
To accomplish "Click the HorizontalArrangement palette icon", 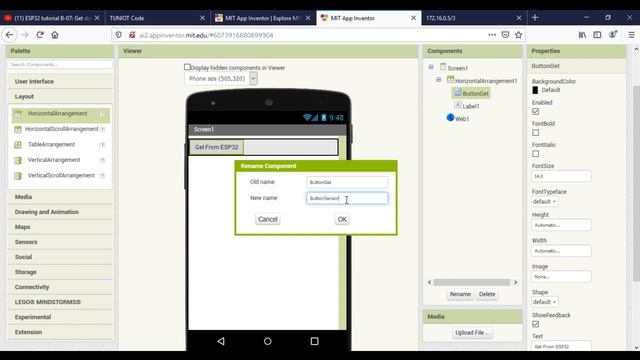I will click(x=18, y=114).
